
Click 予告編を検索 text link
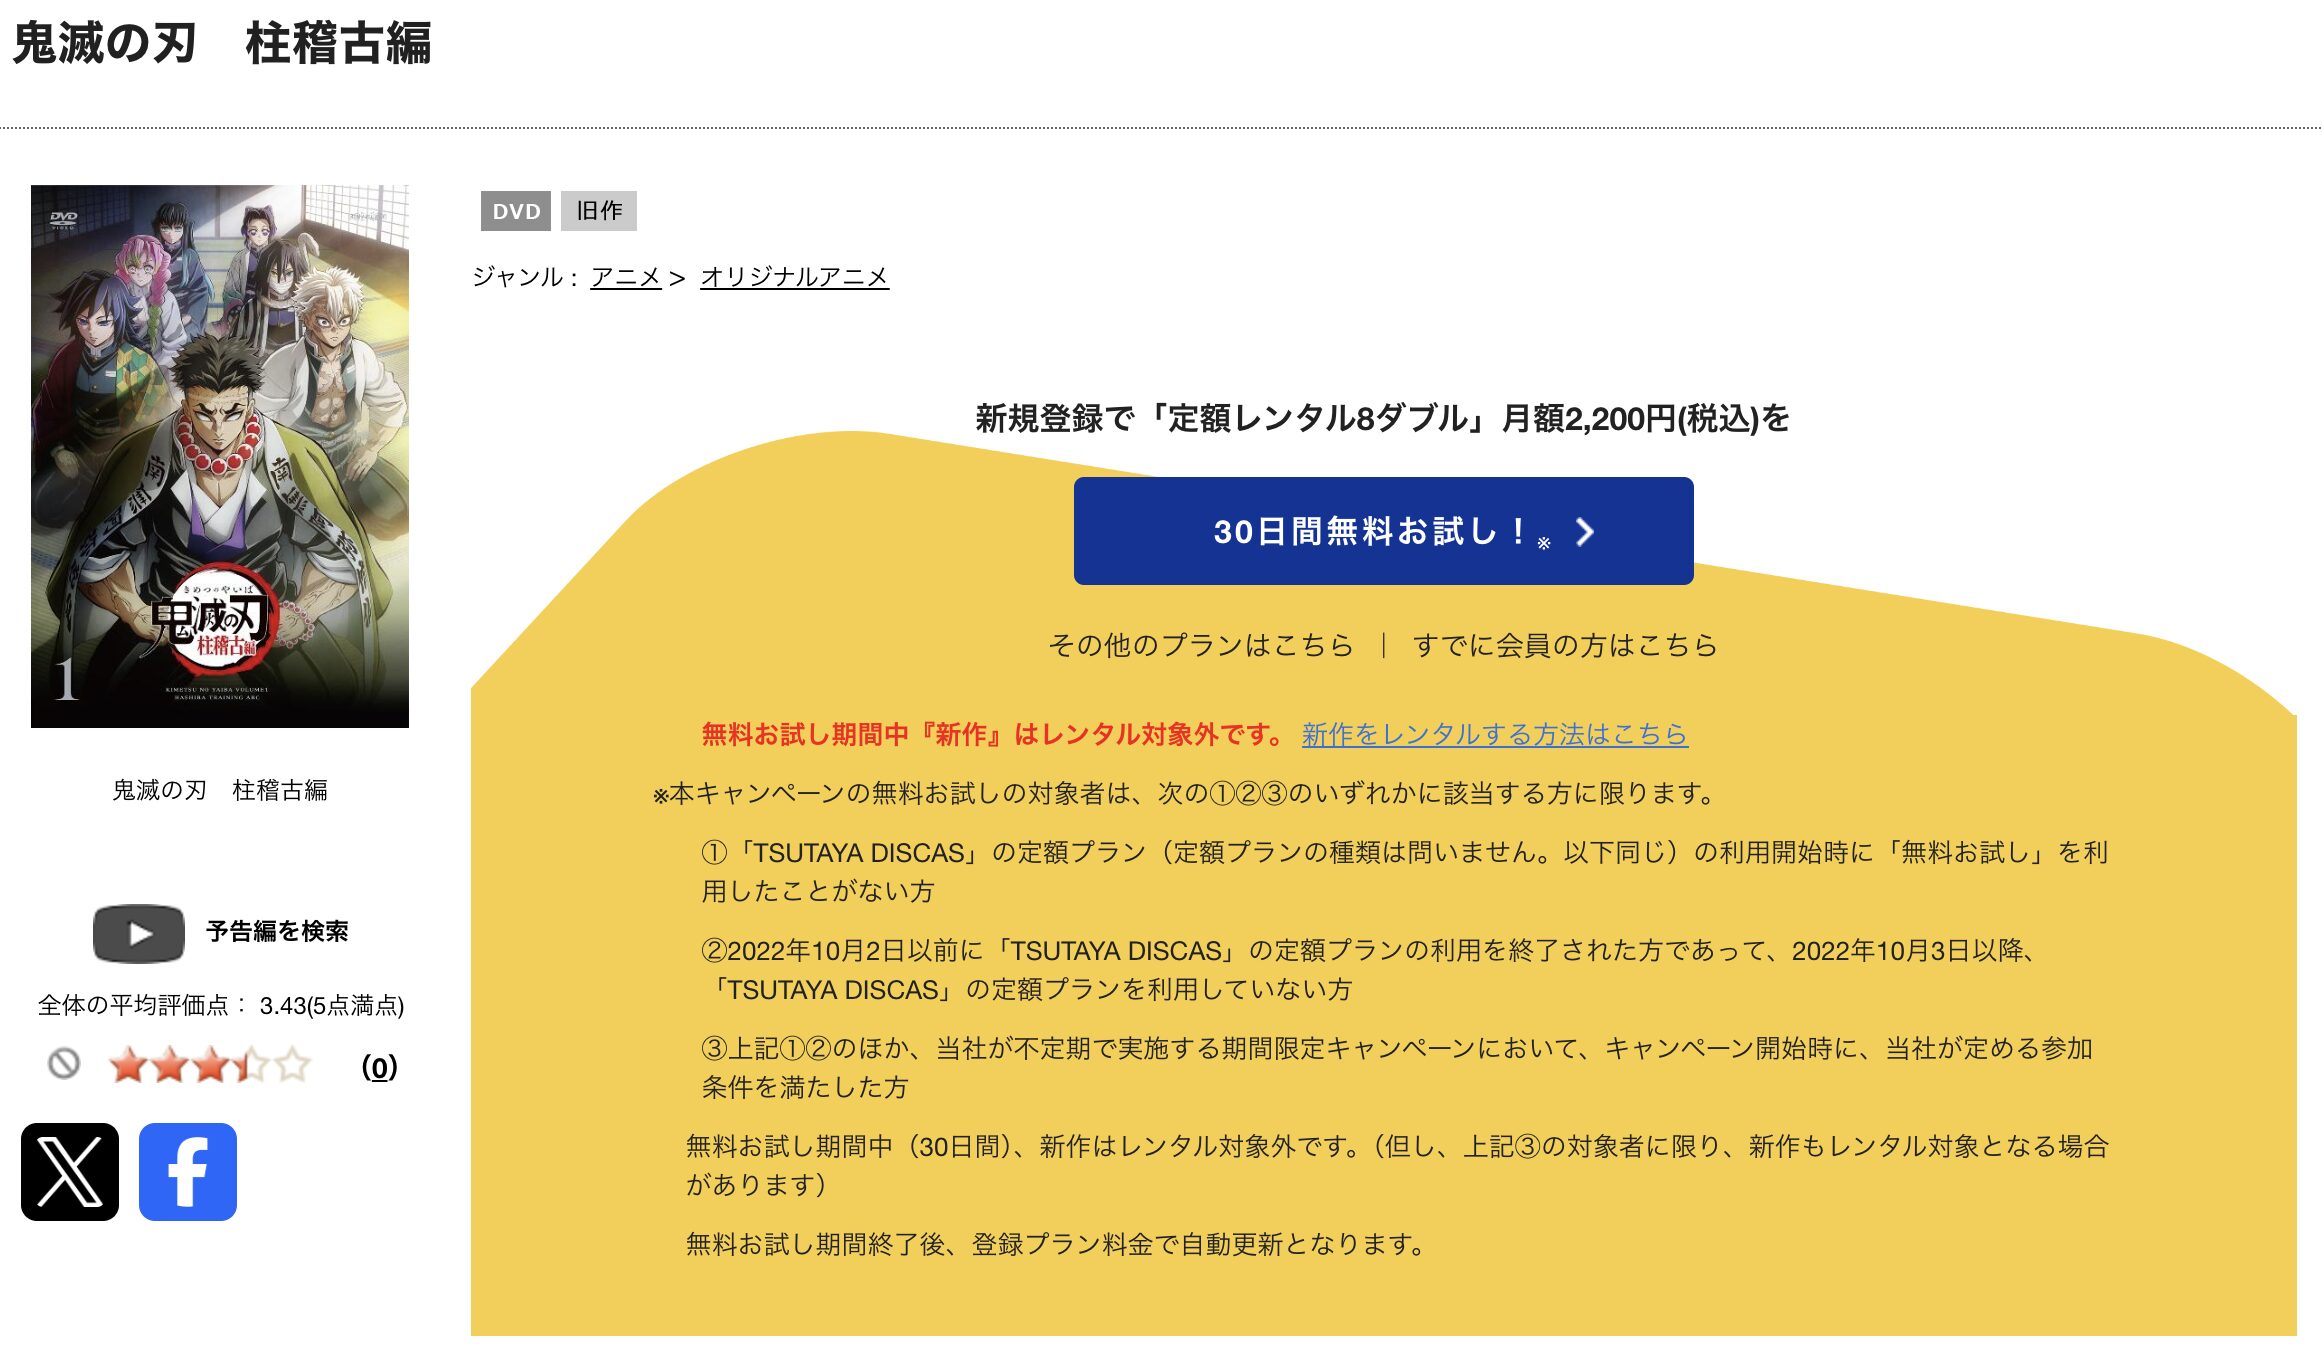(277, 932)
